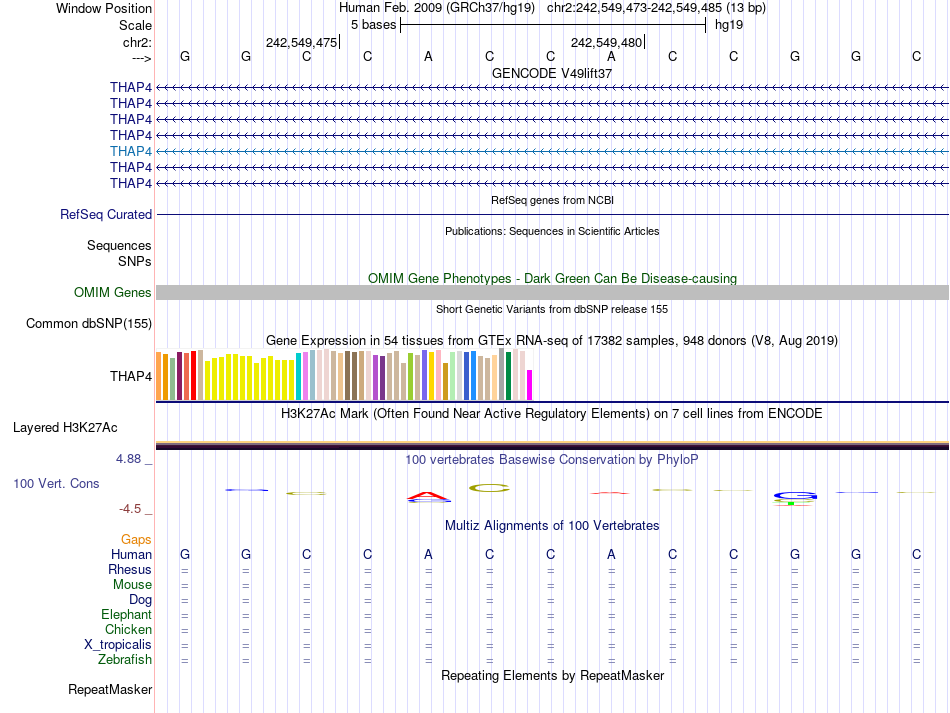Viewport: 950px width, 713px height.
Task: Open the Repeating Elements by RepeatMasker title
Action: pyautogui.click(x=552, y=675)
